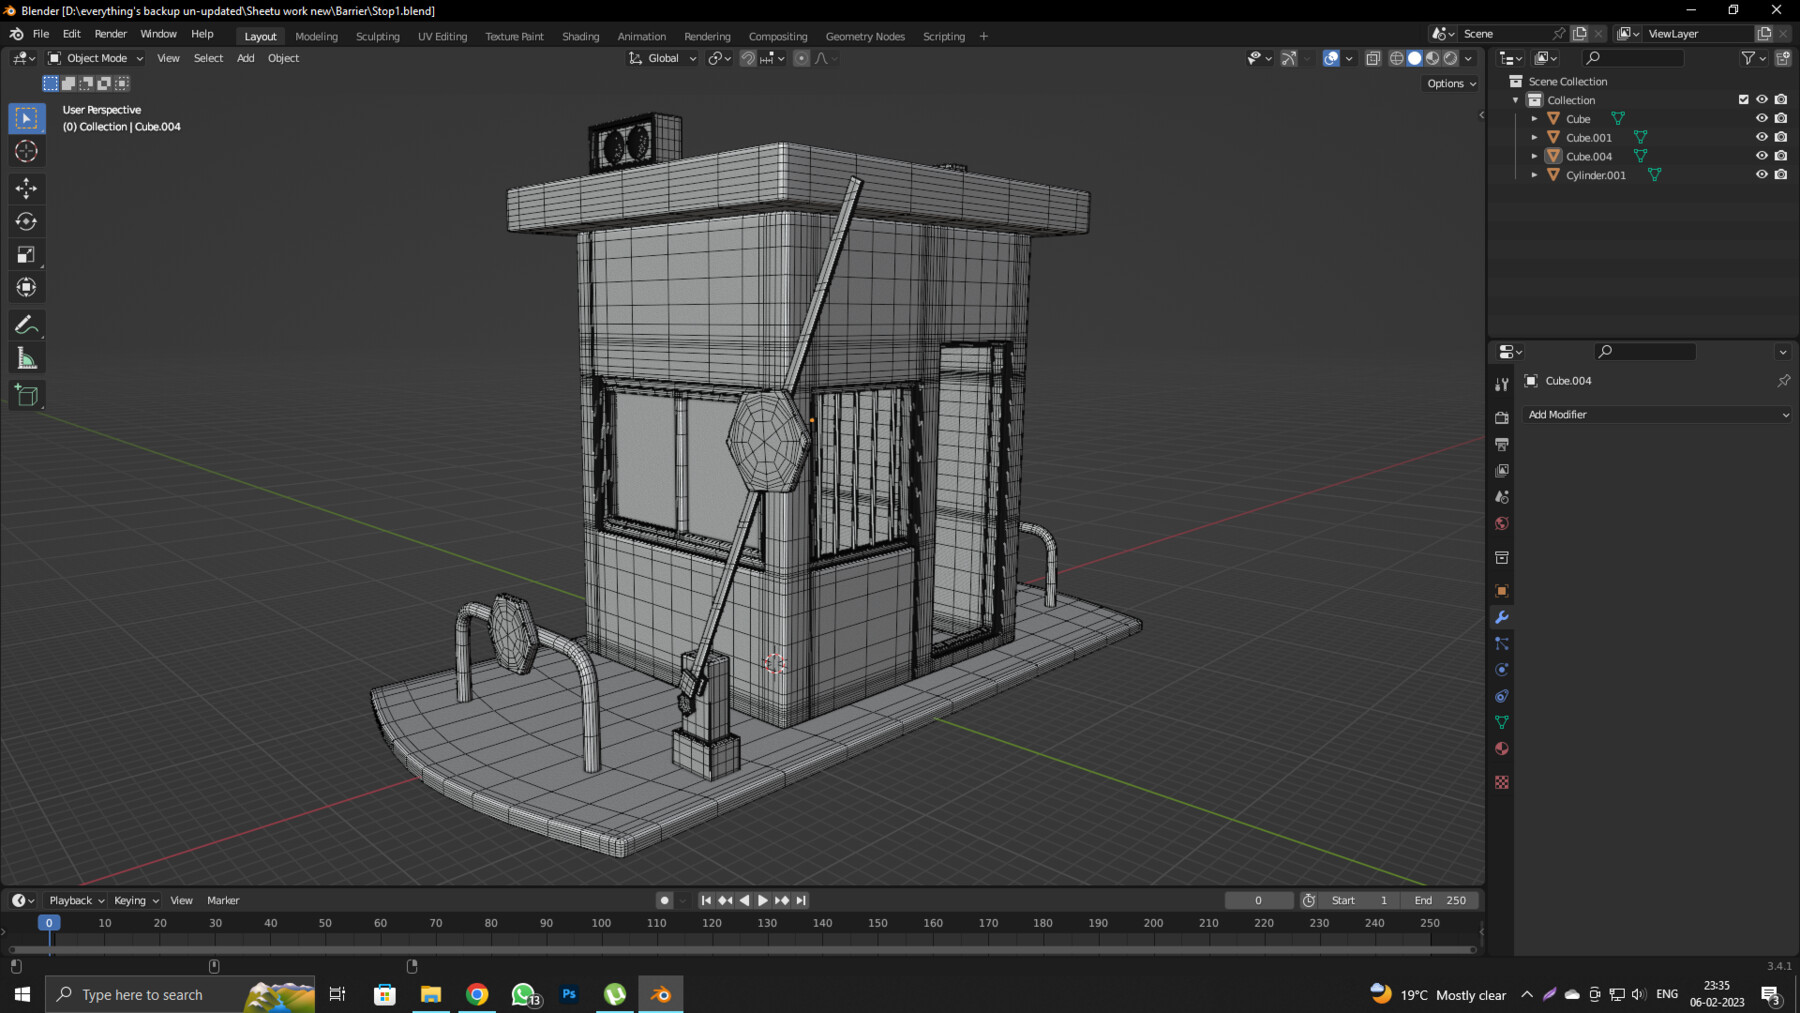Uncheck the Collection checkbox in outliner
Screen dimensions: 1800x1013
1741,99
